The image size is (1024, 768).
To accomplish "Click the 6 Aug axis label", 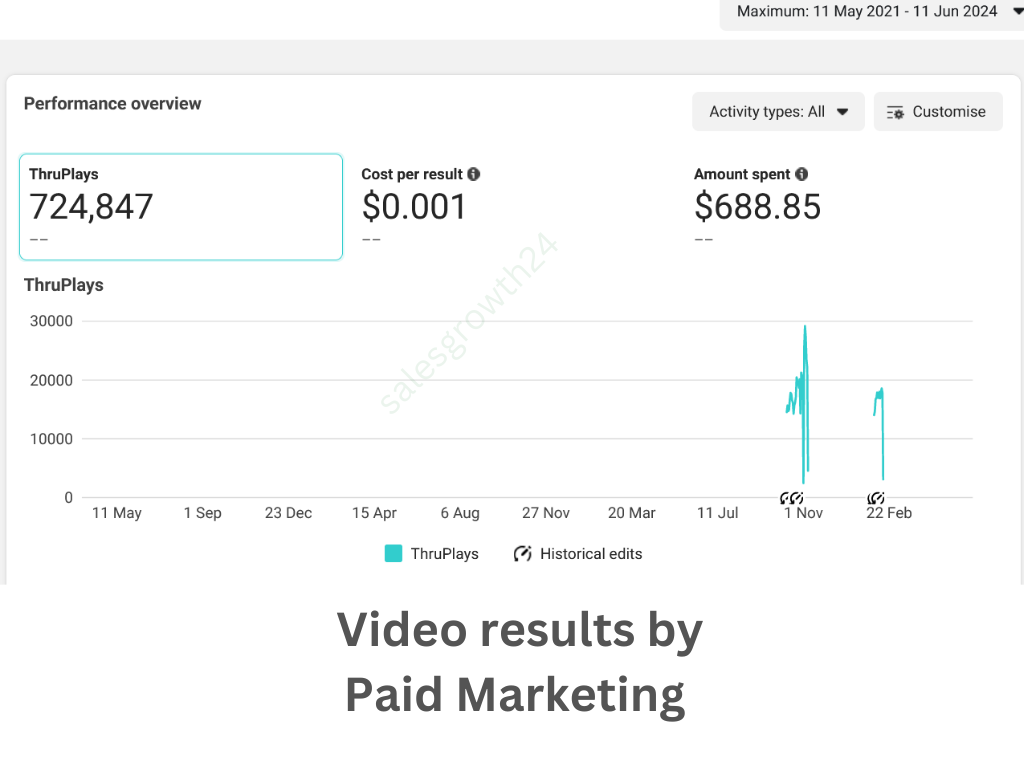I will pos(460,513).
